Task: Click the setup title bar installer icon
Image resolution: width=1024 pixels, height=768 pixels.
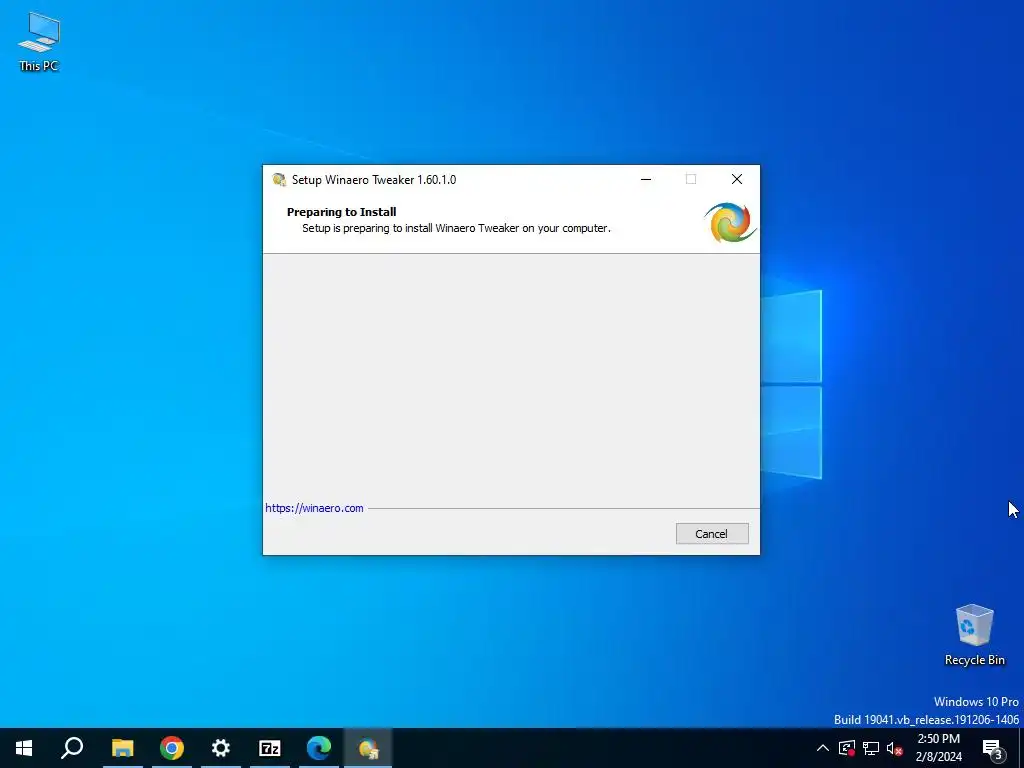Action: [280, 180]
